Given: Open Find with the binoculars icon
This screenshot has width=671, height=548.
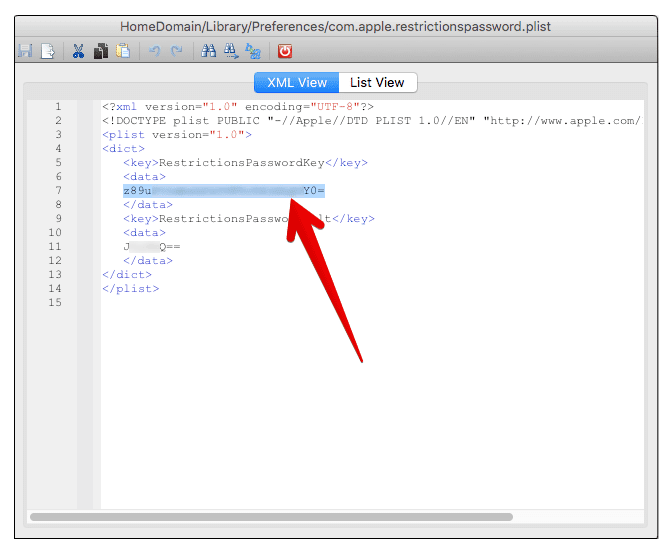Looking at the screenshot, I should [209, 51].
